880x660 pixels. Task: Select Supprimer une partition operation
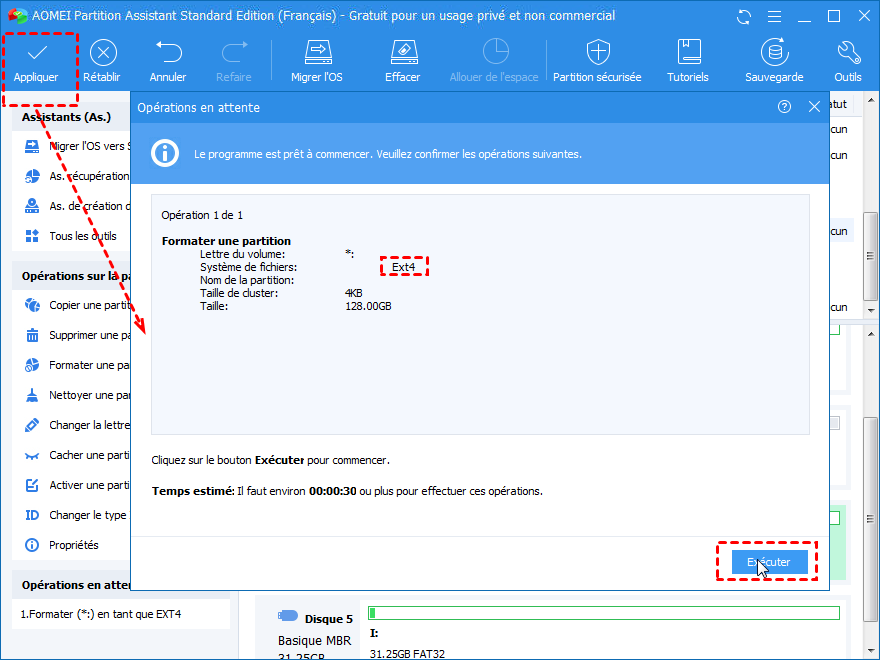(77, 335)
